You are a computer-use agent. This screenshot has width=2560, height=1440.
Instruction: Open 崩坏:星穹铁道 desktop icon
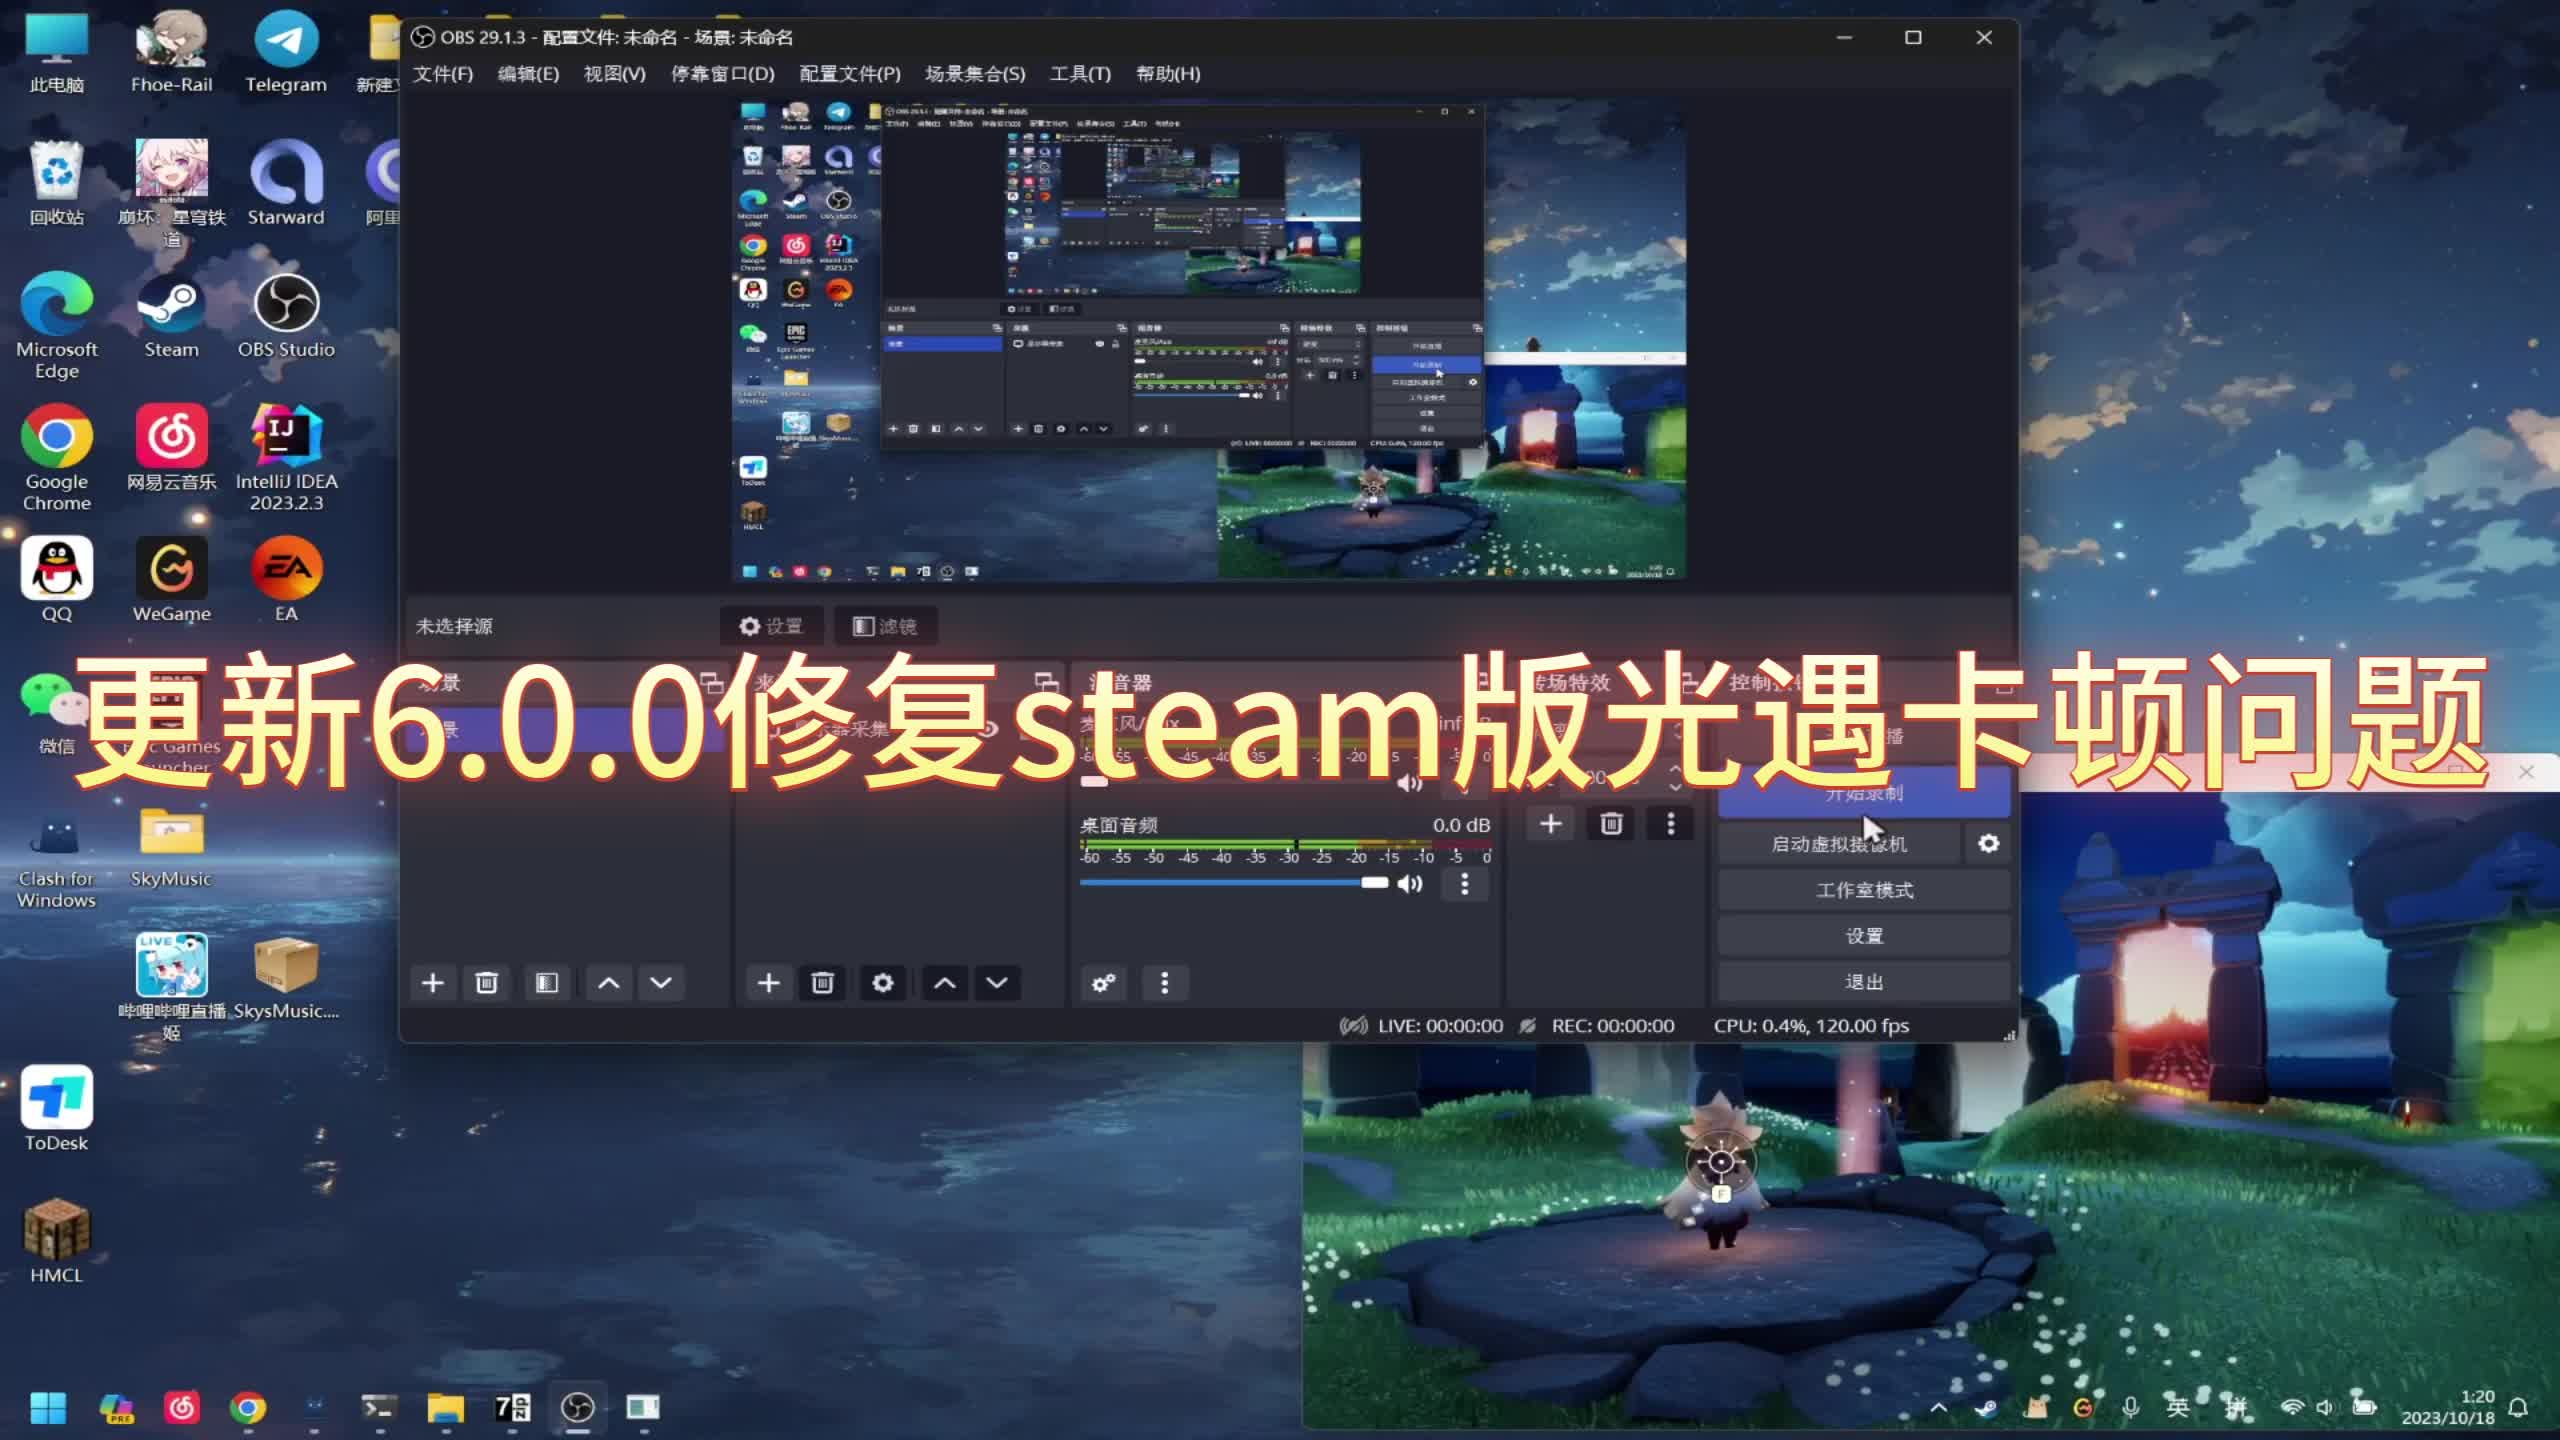click(x=171, y=193)
